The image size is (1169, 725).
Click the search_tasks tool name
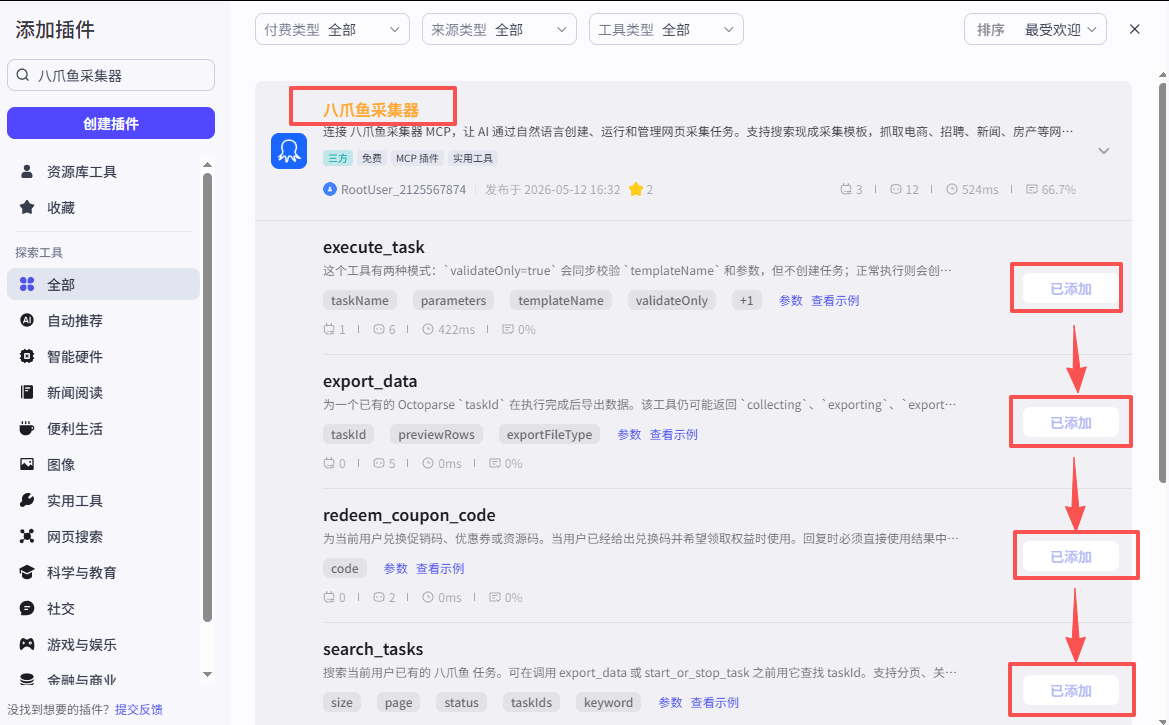pos(373,649)
